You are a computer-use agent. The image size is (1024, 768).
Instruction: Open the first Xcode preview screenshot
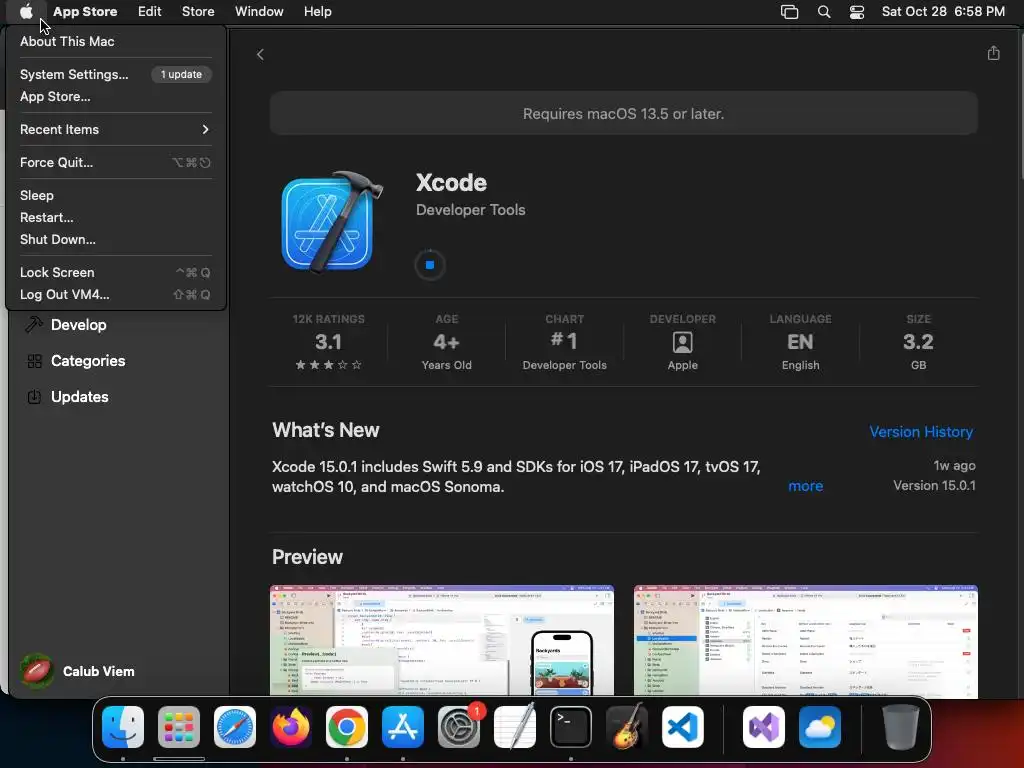(x=441, y=640)
